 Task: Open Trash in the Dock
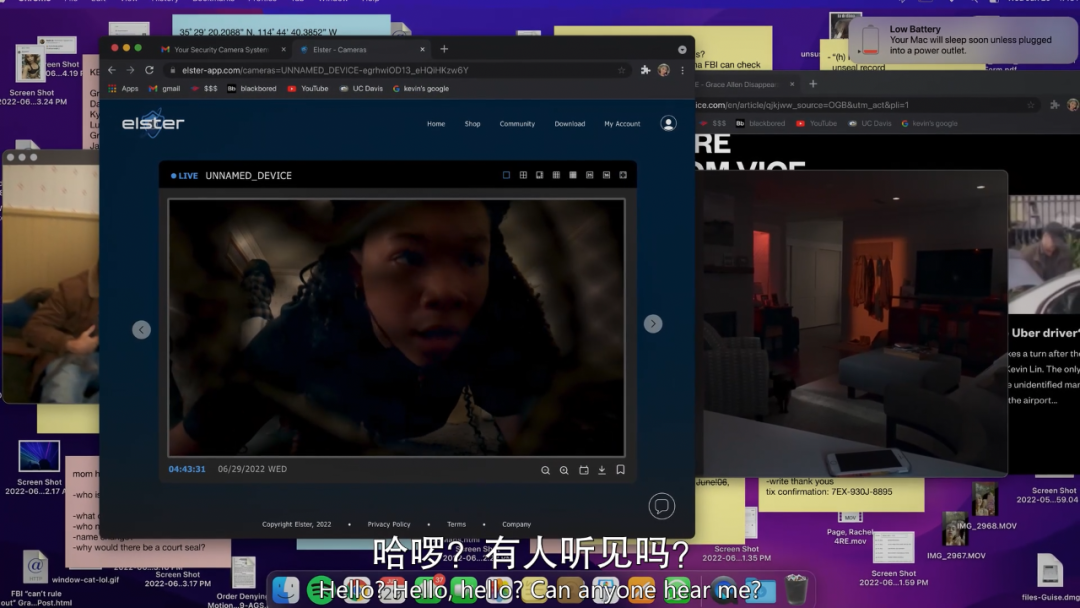[x=796, y=589]
